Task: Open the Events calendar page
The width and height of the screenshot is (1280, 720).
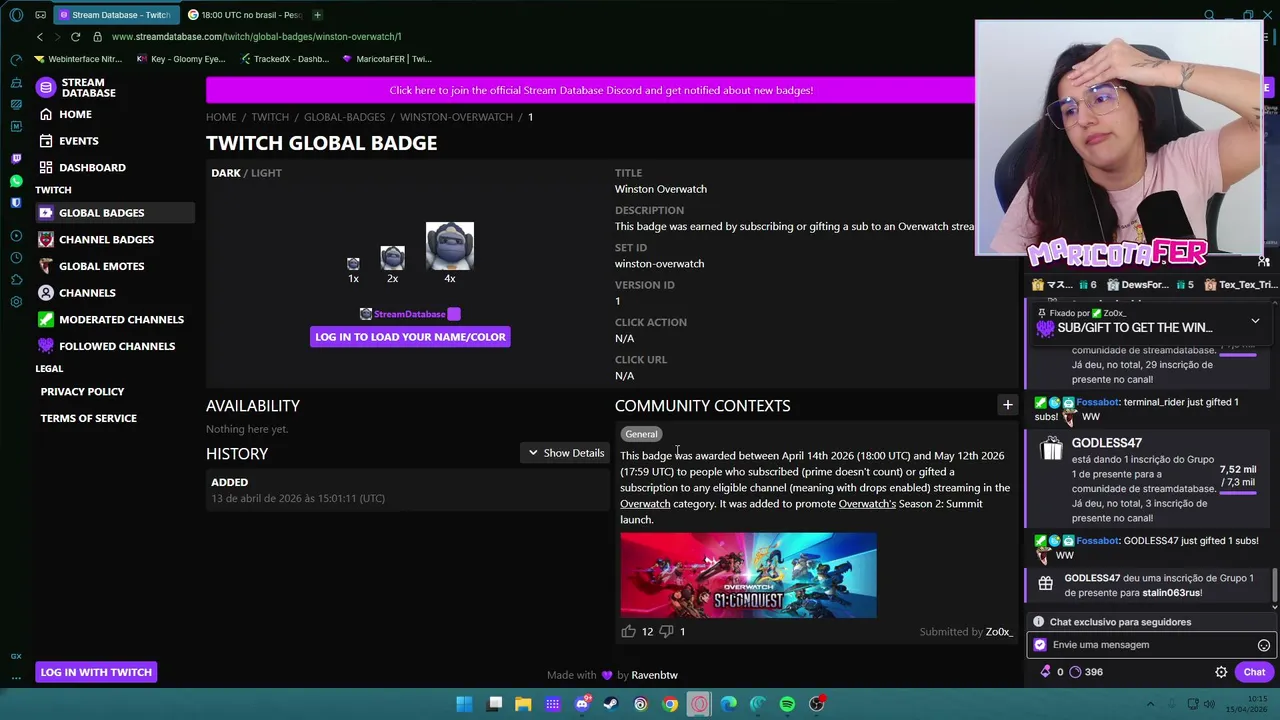Action: (x=69, y=141)
